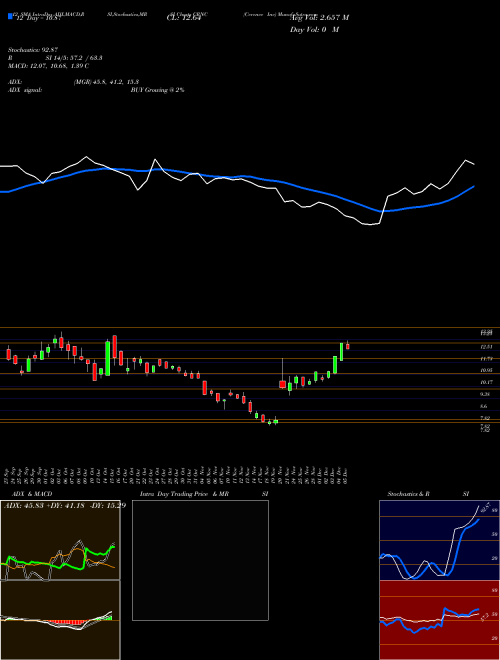Open the empty Intra Day Trading Price panel
Image resolution: width=500 pixels, height=660 pixels.
click(200, 560)
